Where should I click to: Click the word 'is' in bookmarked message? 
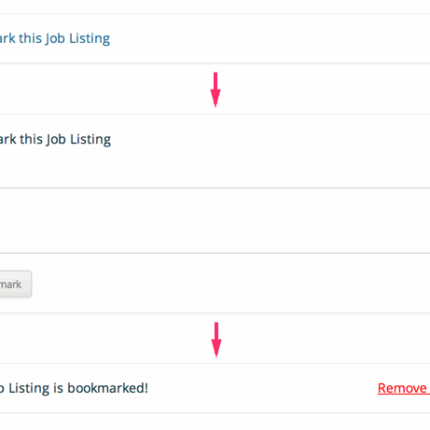coord(58,388)
